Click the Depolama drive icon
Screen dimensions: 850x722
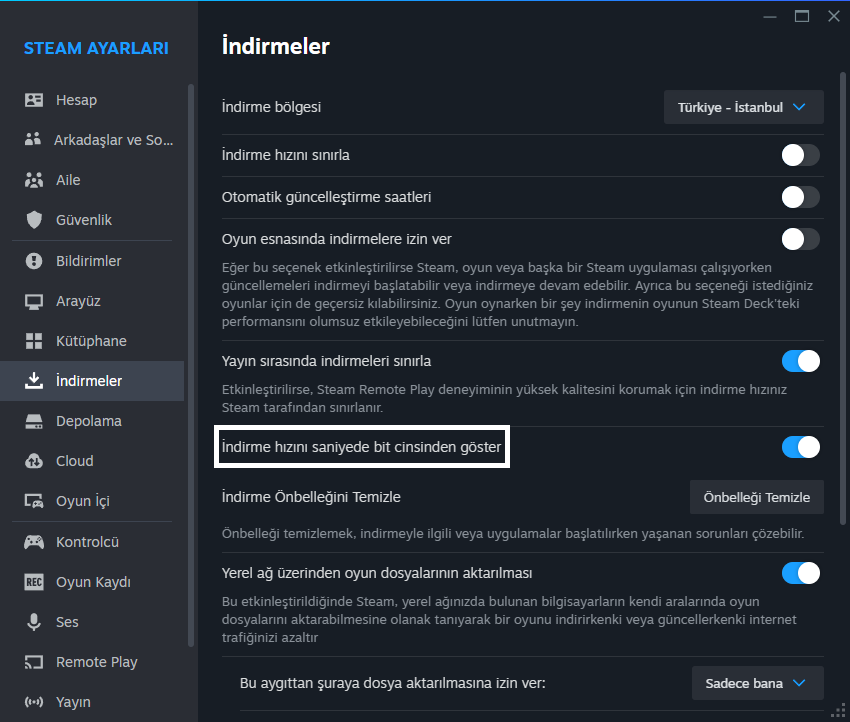point(34,421)
